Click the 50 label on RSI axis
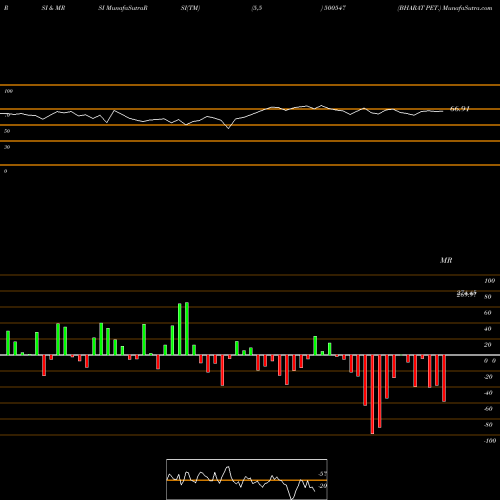The height and width of the screenshot is (500, 500). (7, 131)
